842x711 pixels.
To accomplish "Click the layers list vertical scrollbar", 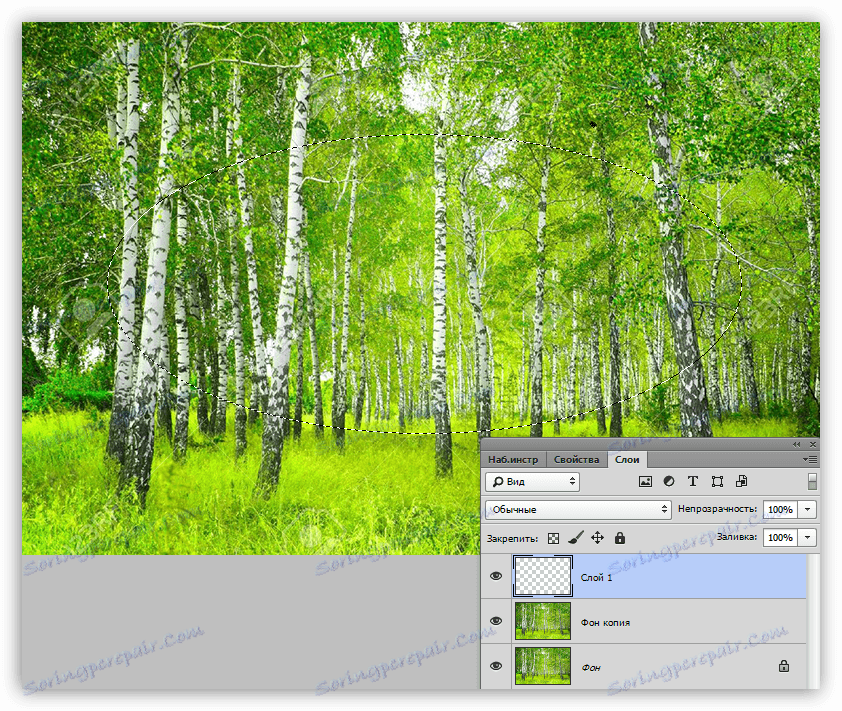I will click(812, 621).
